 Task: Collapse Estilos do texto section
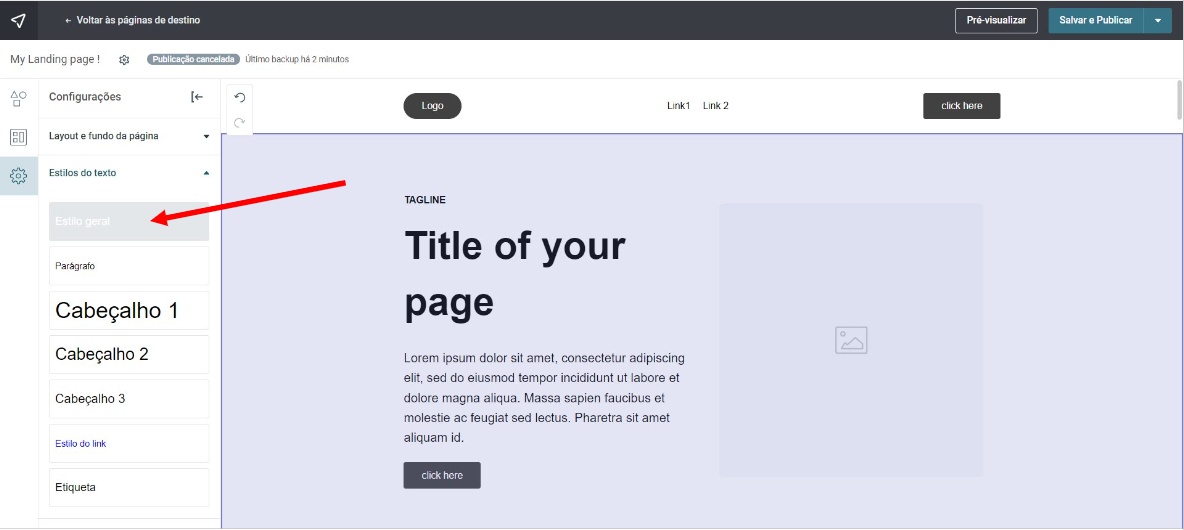point(129,173)
